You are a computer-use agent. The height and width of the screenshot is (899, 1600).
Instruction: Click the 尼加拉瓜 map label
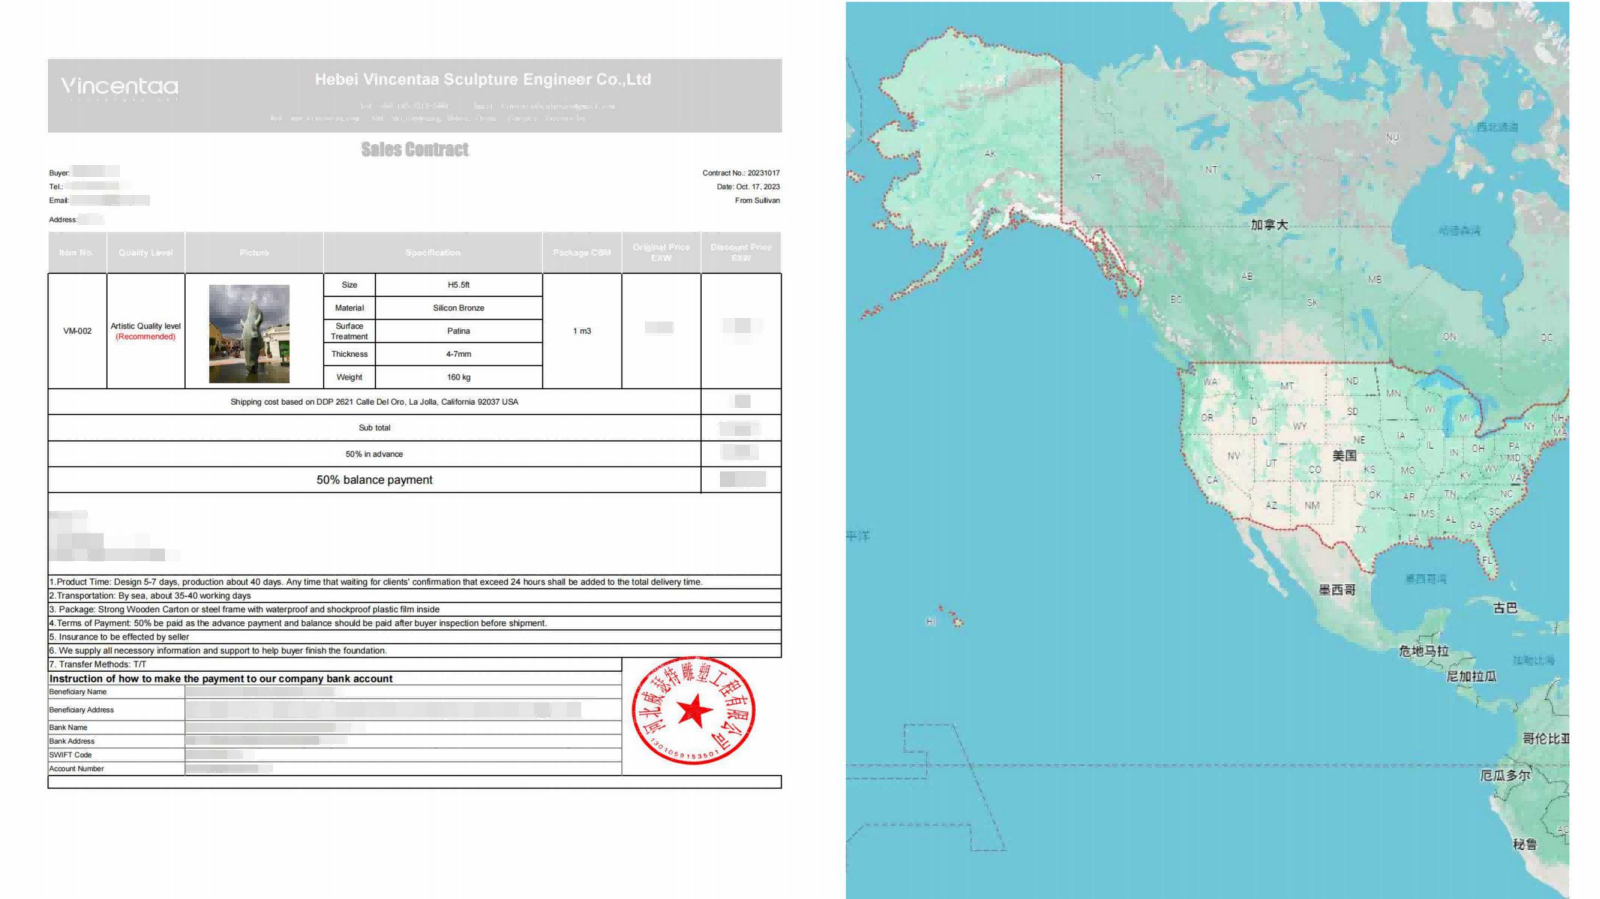1471,677
